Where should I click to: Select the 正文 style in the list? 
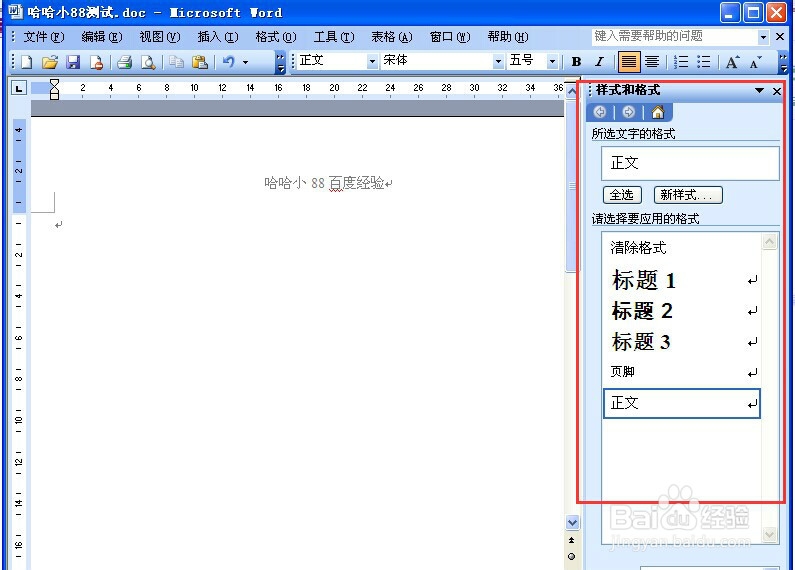point(682,404)
